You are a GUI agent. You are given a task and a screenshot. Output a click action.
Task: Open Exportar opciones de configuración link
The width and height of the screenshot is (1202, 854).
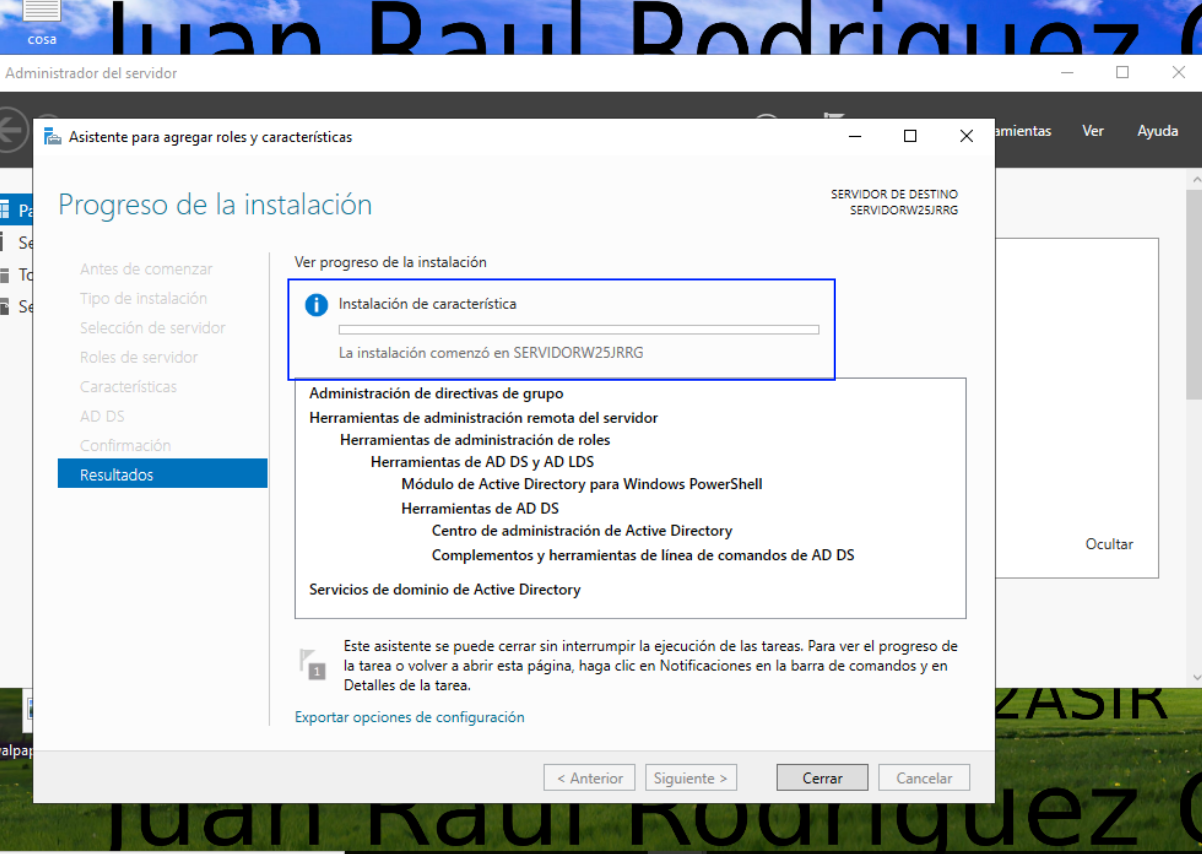click(409, 717)
